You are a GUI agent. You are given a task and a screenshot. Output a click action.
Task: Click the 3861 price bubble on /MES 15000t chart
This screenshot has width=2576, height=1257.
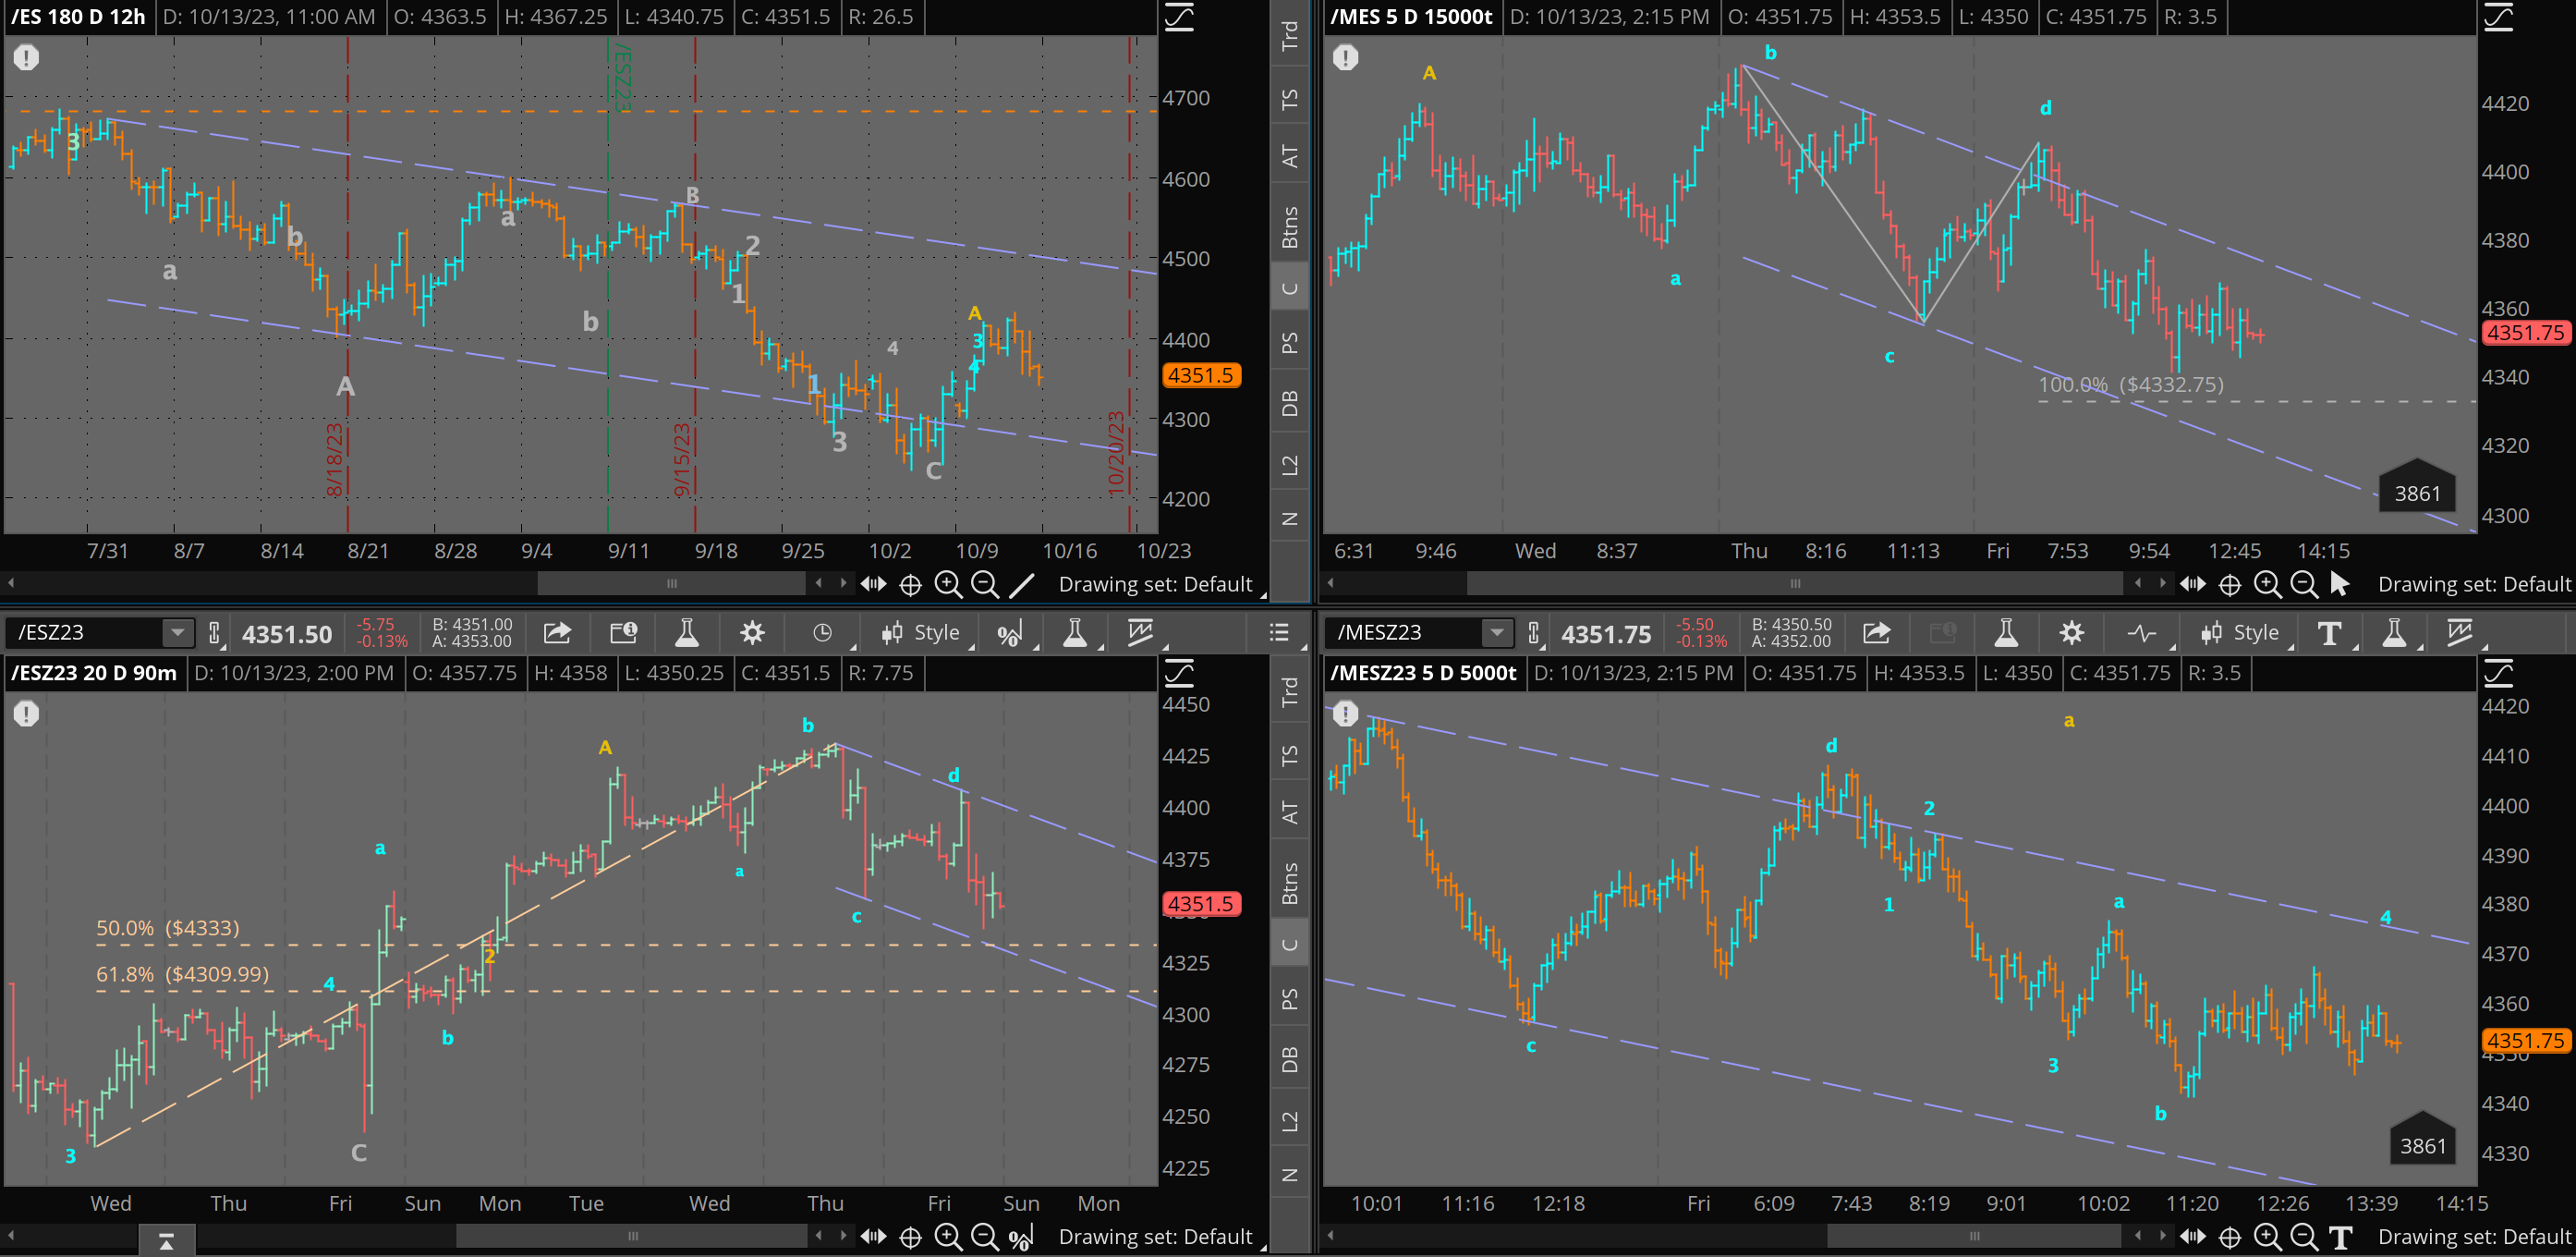point(2417,490)
